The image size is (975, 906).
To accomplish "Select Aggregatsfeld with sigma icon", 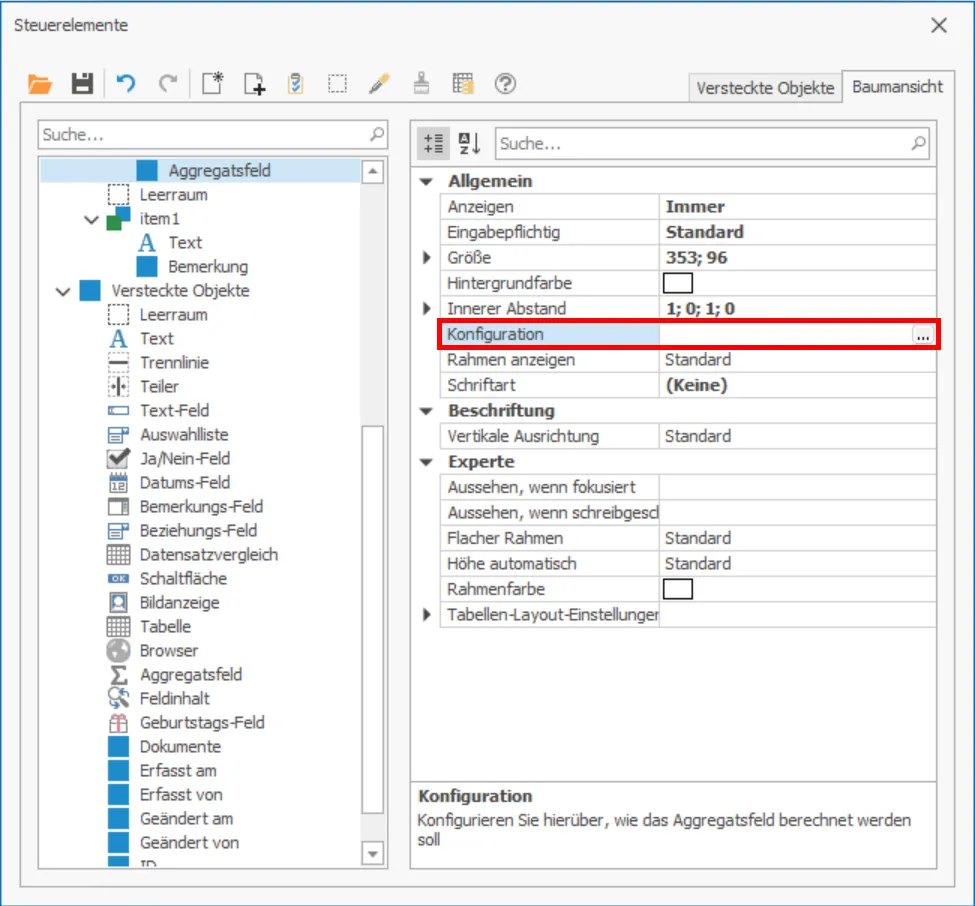I will [175, 674].
